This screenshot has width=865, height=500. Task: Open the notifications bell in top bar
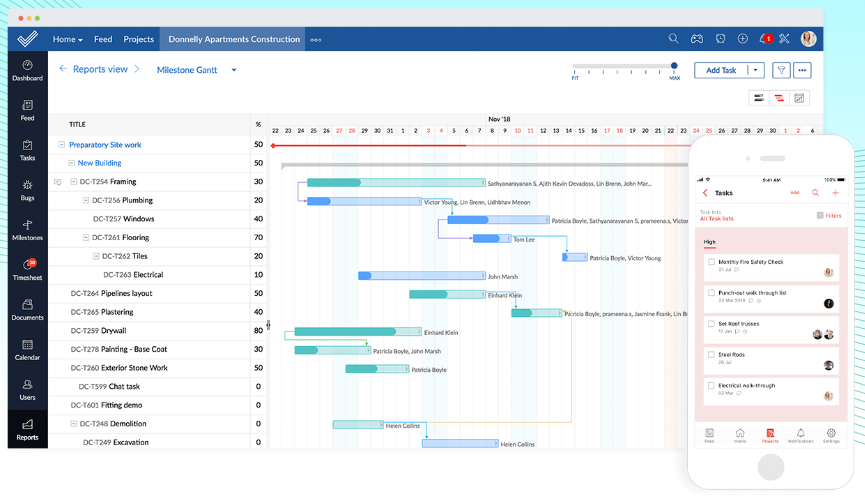pos(765,39)
